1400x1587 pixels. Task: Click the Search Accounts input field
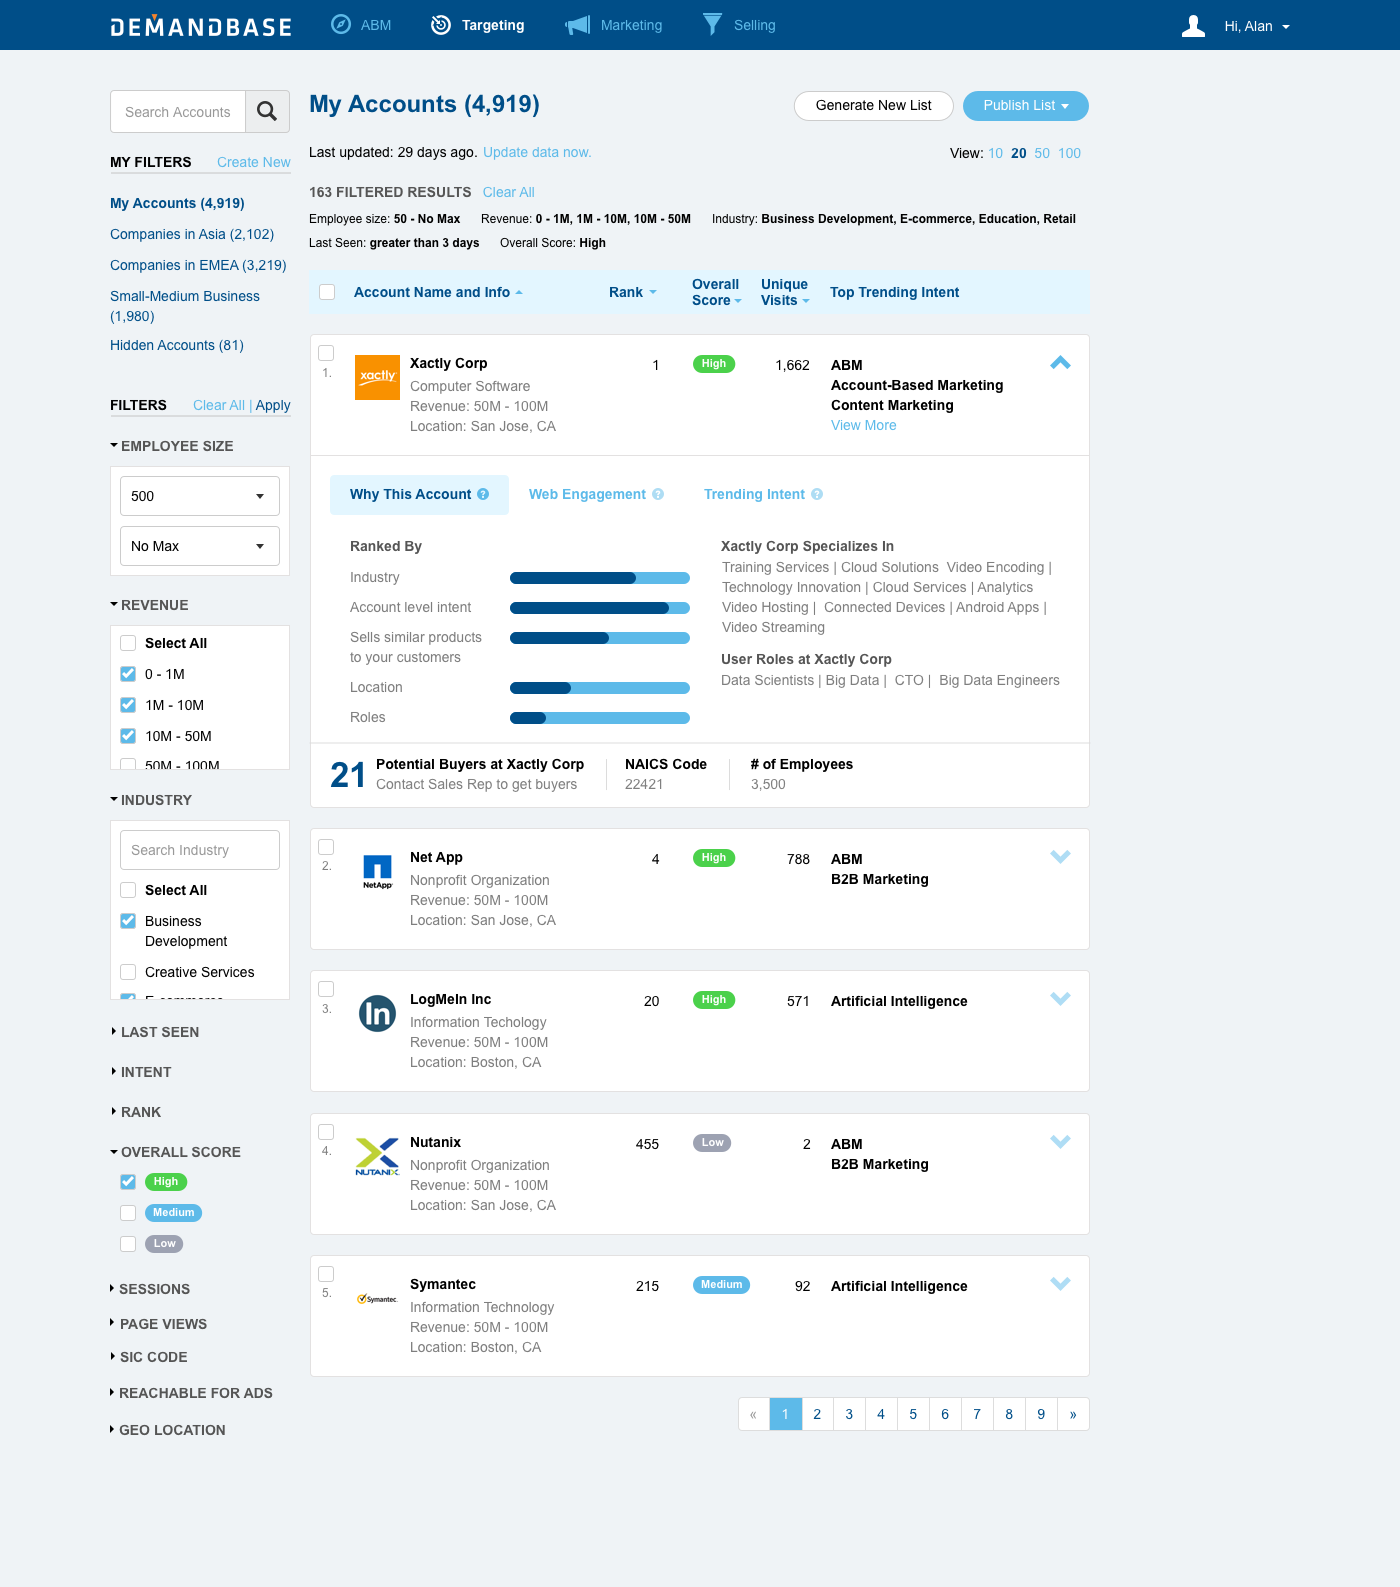click(x=178, y=111)
